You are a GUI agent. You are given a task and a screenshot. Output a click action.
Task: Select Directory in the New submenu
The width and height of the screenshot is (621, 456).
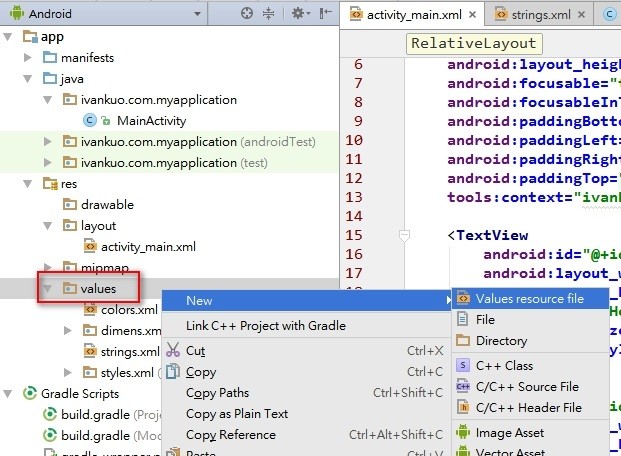point(501,341)
